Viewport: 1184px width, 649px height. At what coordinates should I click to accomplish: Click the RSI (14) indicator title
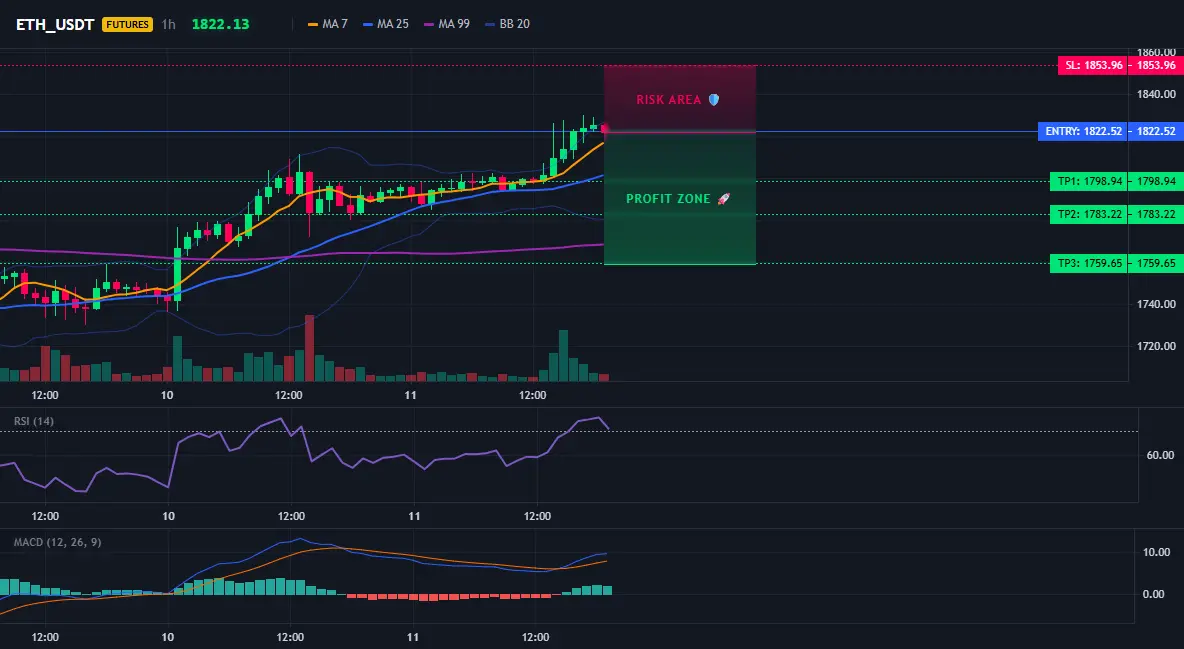point(34,421)
